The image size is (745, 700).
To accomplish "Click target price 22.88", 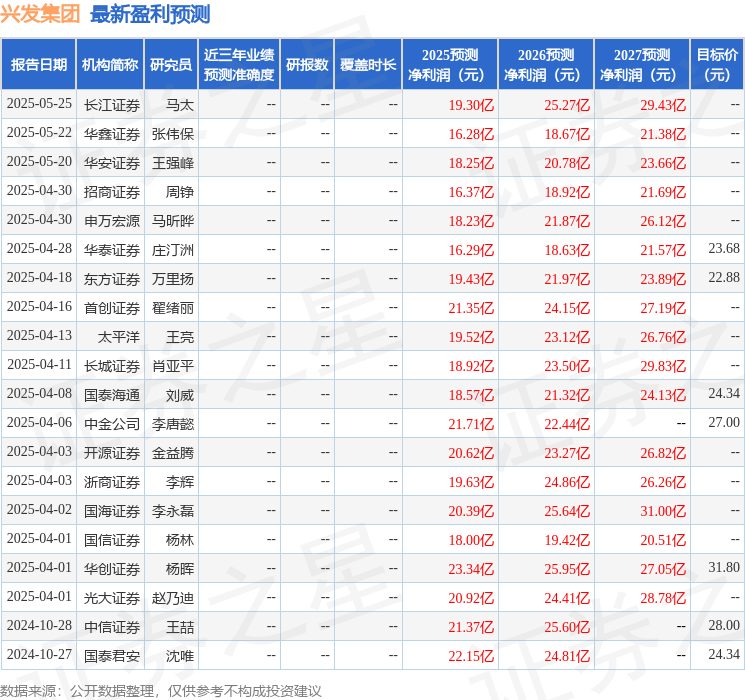I will [724, 277].
